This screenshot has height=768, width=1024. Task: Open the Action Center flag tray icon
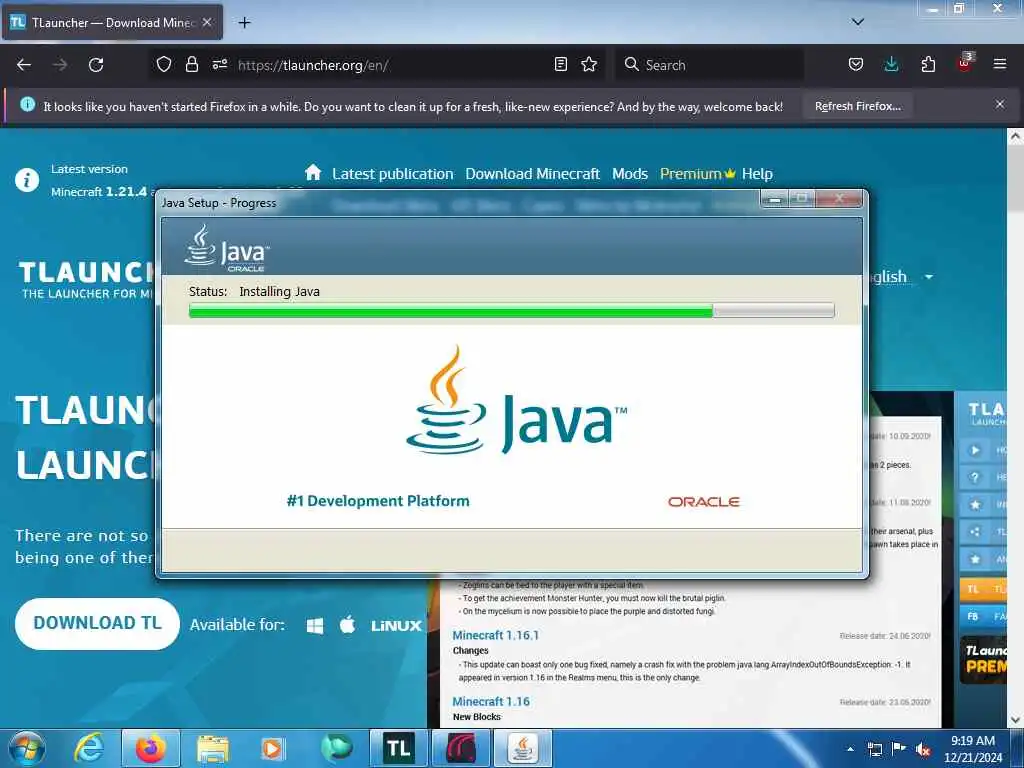tap(899, 748)
